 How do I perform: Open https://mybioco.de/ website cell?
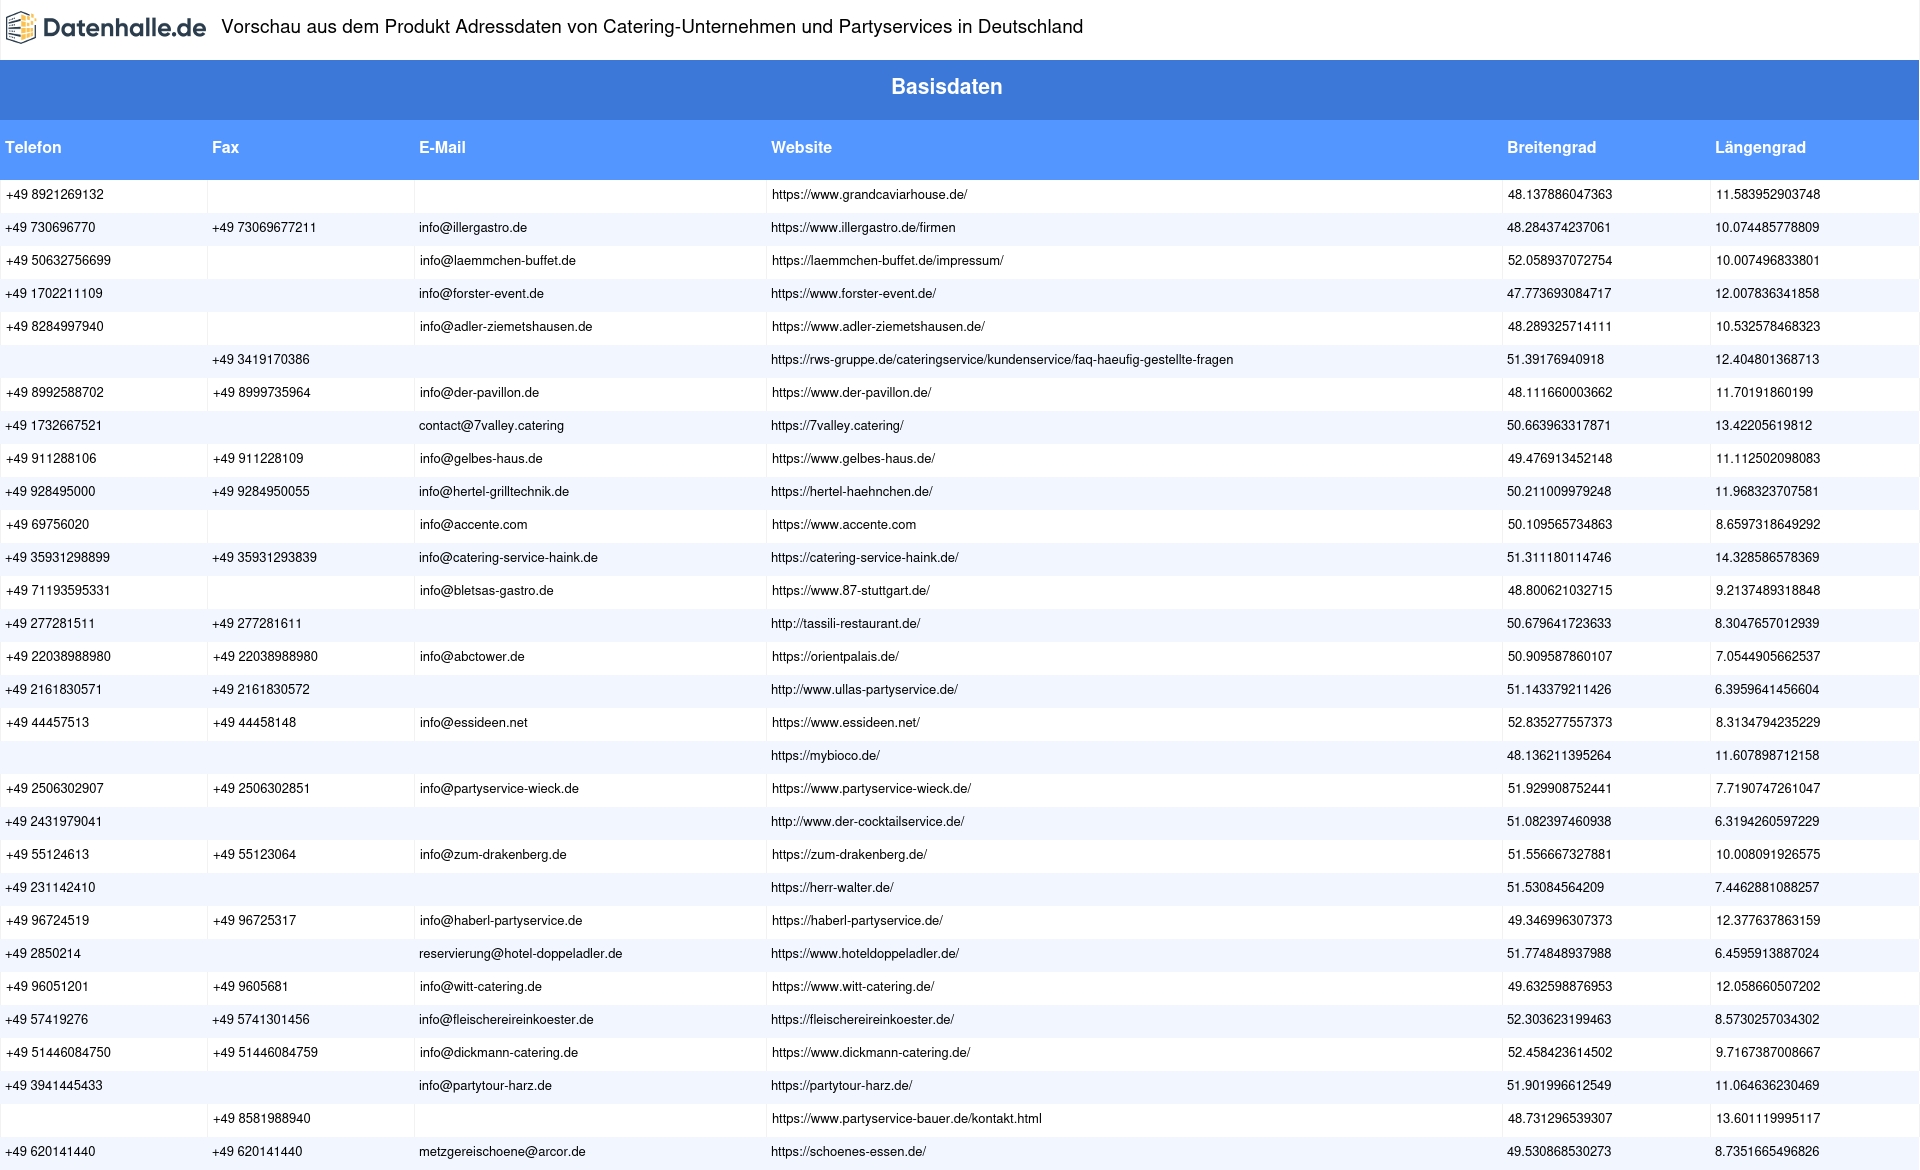pyautogui.click(x=825, y=756)
